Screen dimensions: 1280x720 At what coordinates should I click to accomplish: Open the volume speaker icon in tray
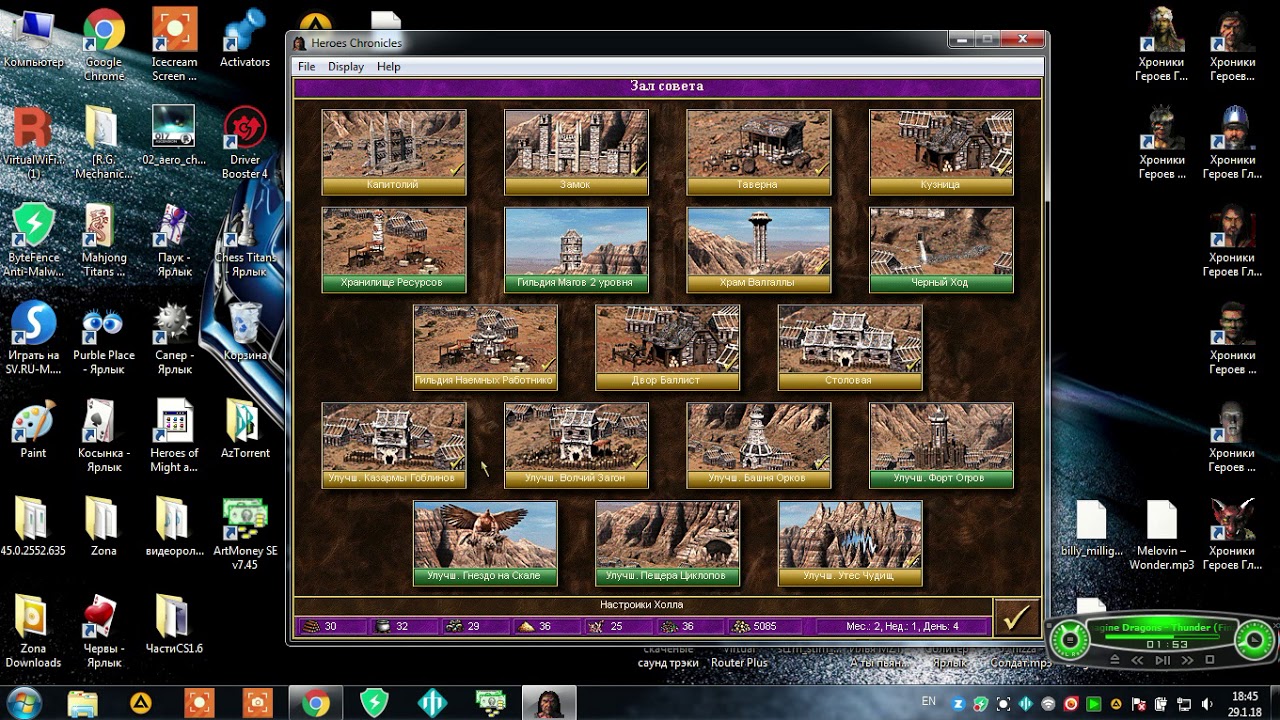[1207, 704]
